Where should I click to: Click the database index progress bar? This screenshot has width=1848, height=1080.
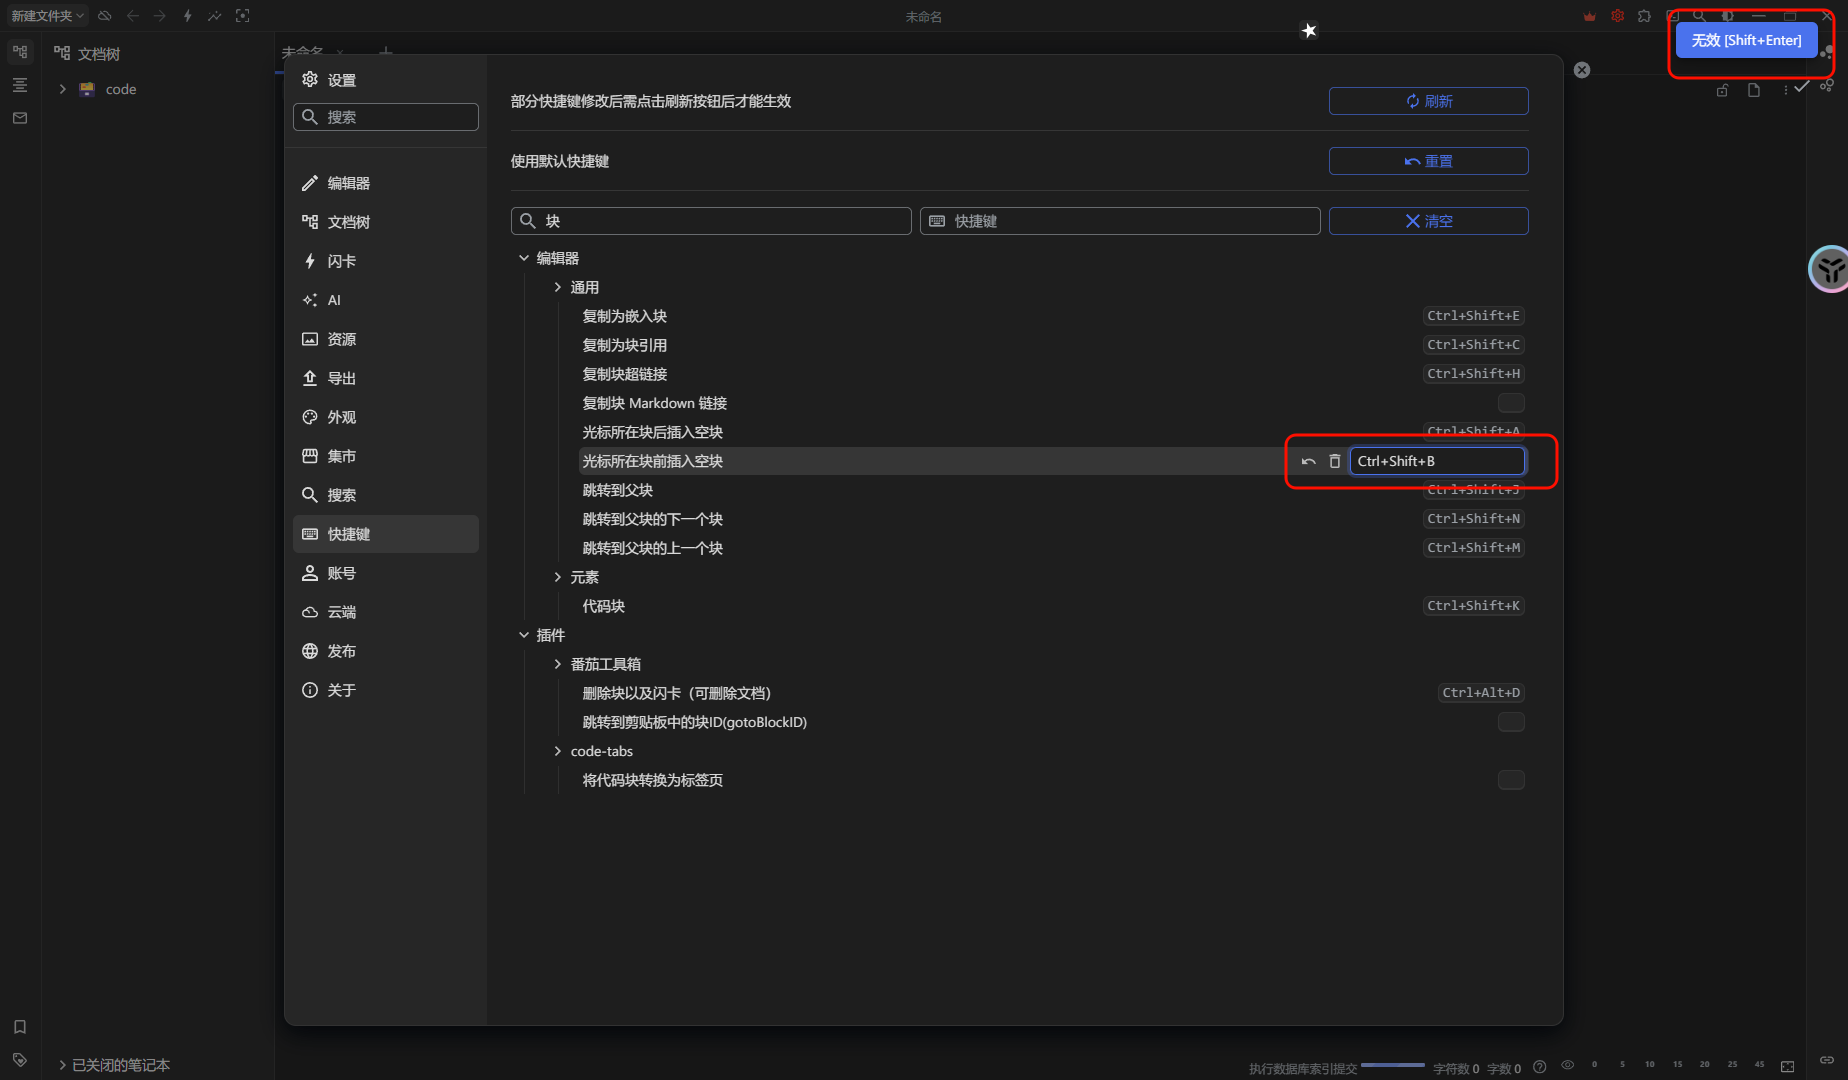coord(1392,1065)
